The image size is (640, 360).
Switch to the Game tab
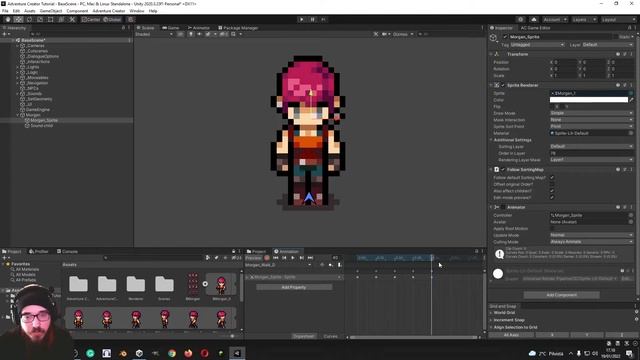171,28
